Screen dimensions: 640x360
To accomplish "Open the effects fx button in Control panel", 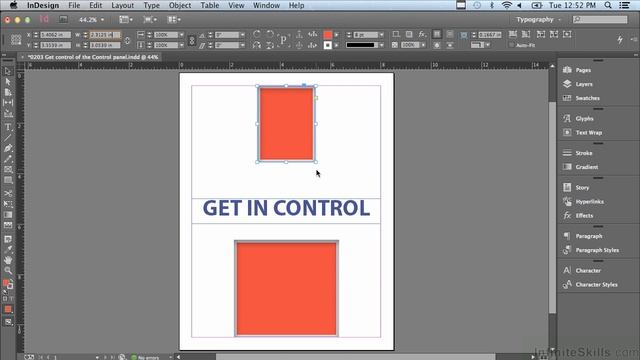I will (x=422, y=34).
